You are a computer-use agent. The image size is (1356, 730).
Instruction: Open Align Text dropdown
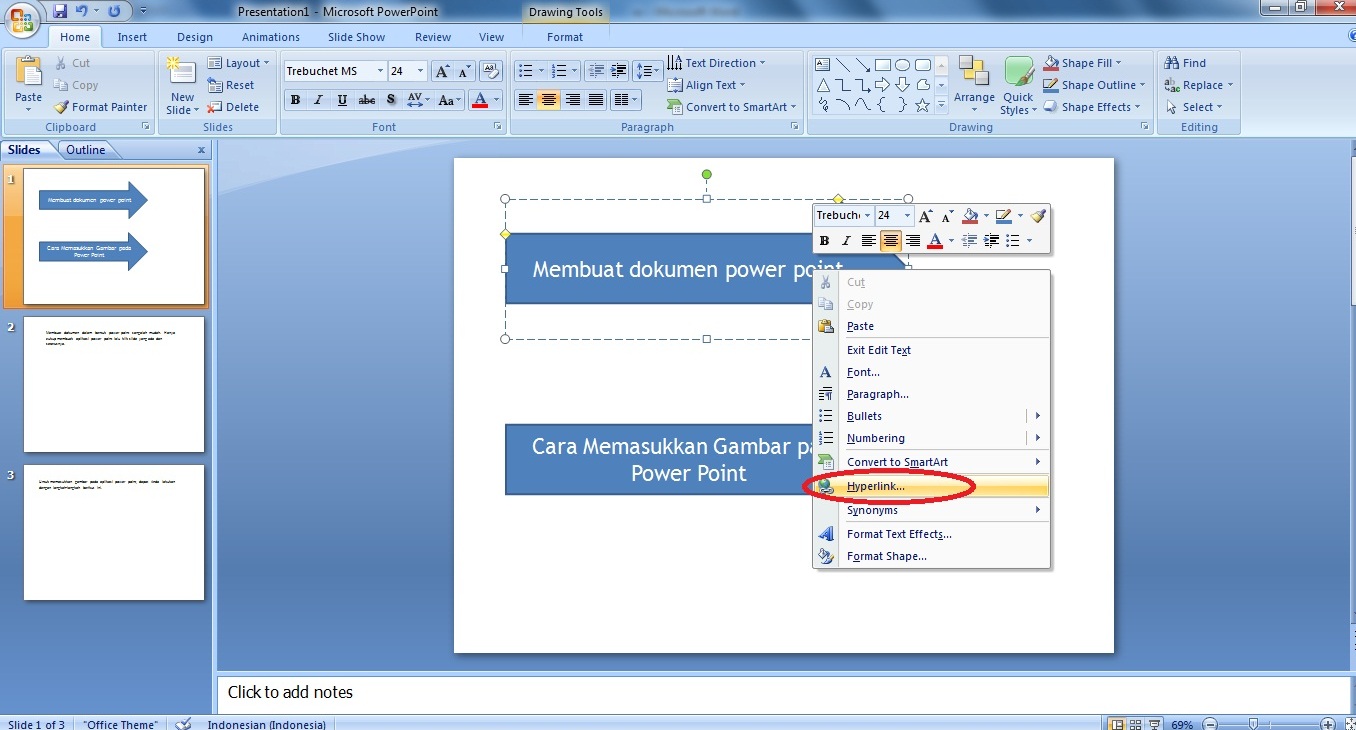[x=706, y=85]
